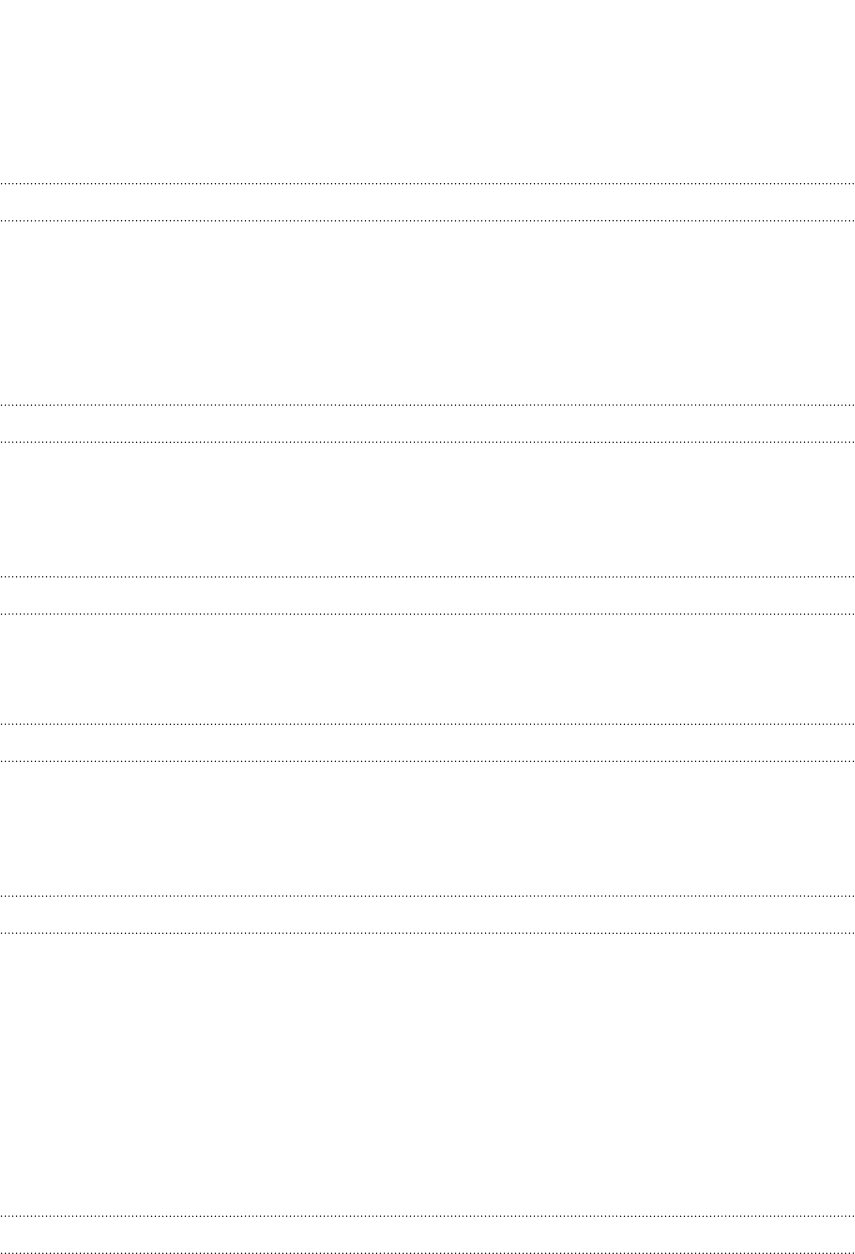Viewport: 855px width, 1254px height.
Task: Click blank space between fourth and fifth line pairs
Action: point(427,829)
